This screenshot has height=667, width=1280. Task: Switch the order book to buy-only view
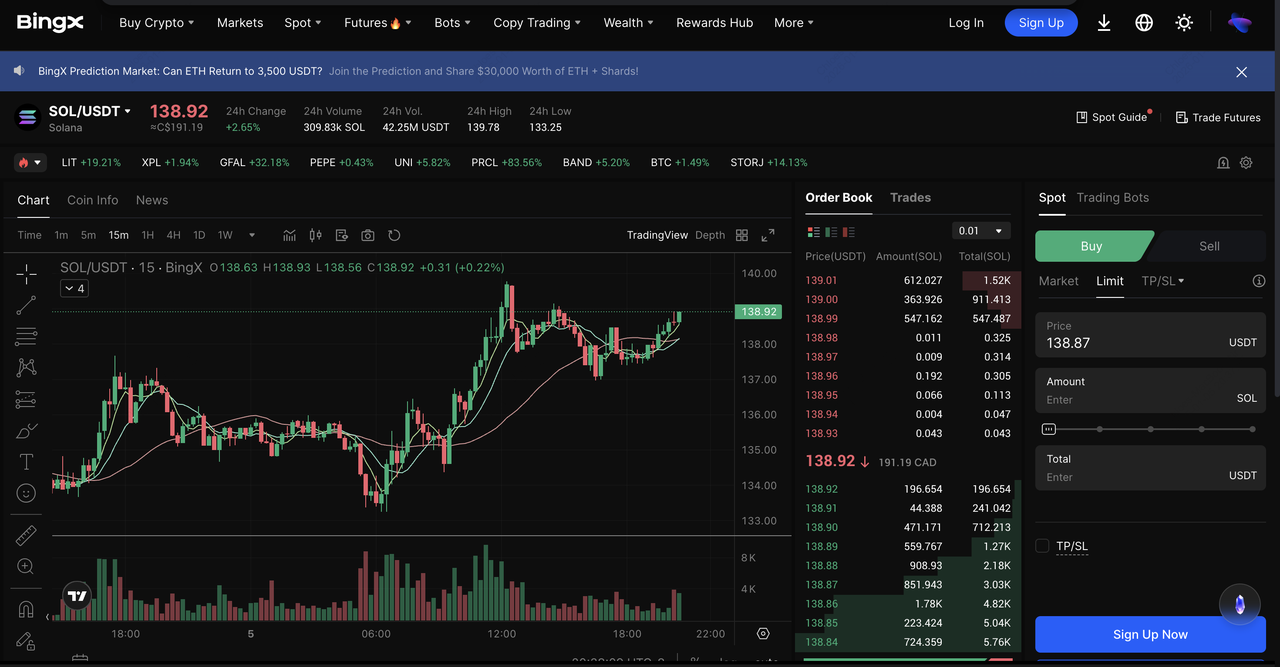(833, 231)
